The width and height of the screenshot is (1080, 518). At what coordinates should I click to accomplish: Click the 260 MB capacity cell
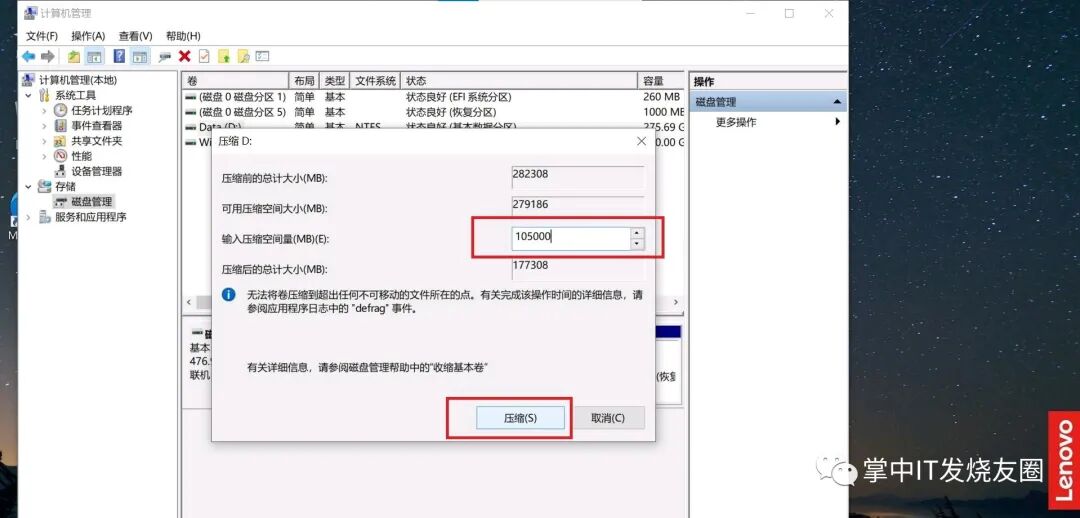click(x=661, y=97)
